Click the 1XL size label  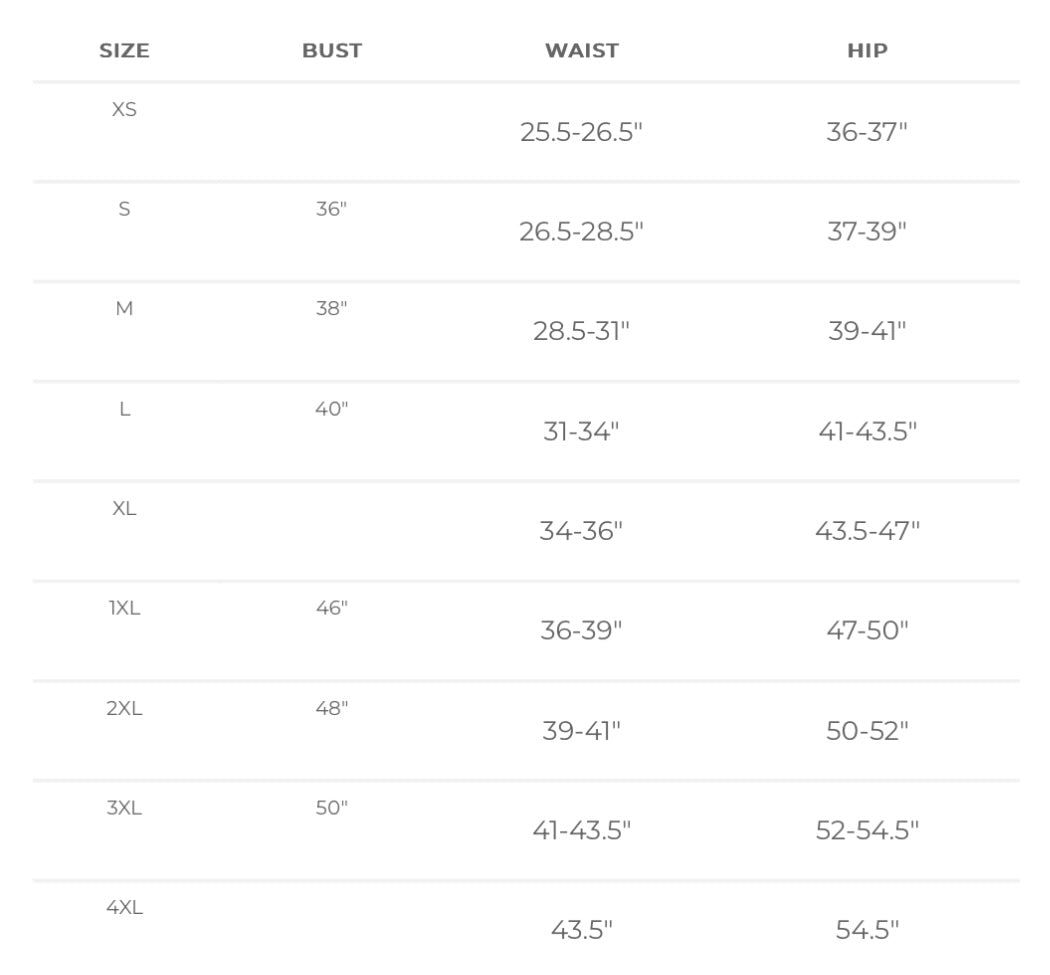(124, 608)
